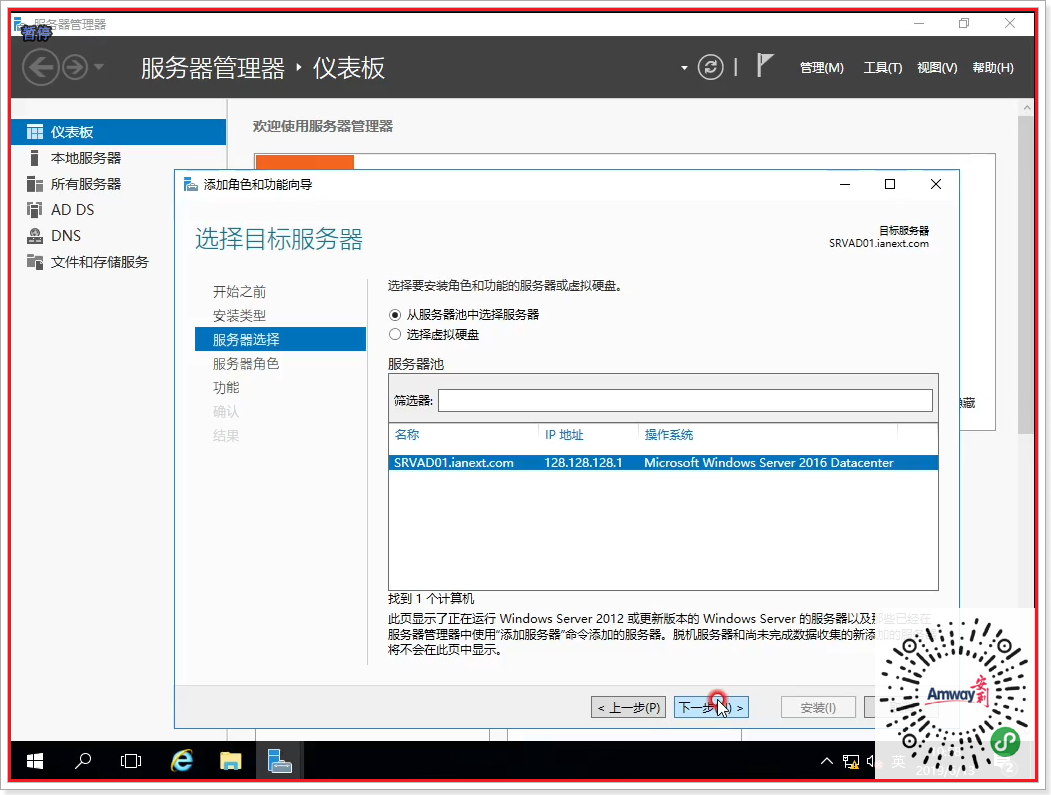Select 仪表板 in the left sidebar
The height and width of the screenshot is (795, 1051).
pyautogui.click(x=119, y=132)
